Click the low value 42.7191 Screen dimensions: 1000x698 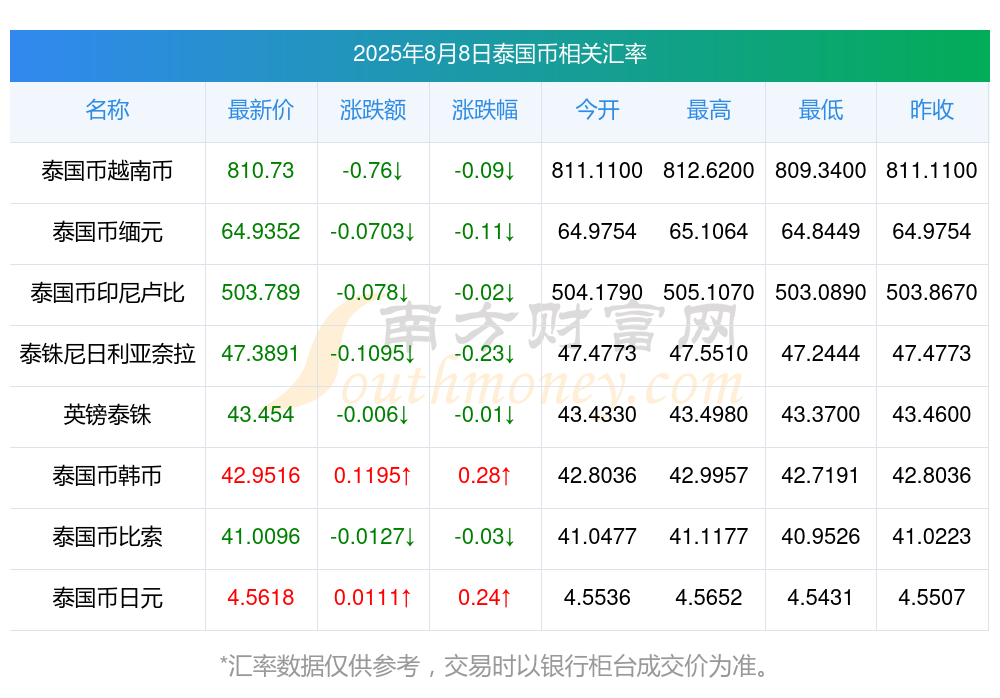pos(821,476)
